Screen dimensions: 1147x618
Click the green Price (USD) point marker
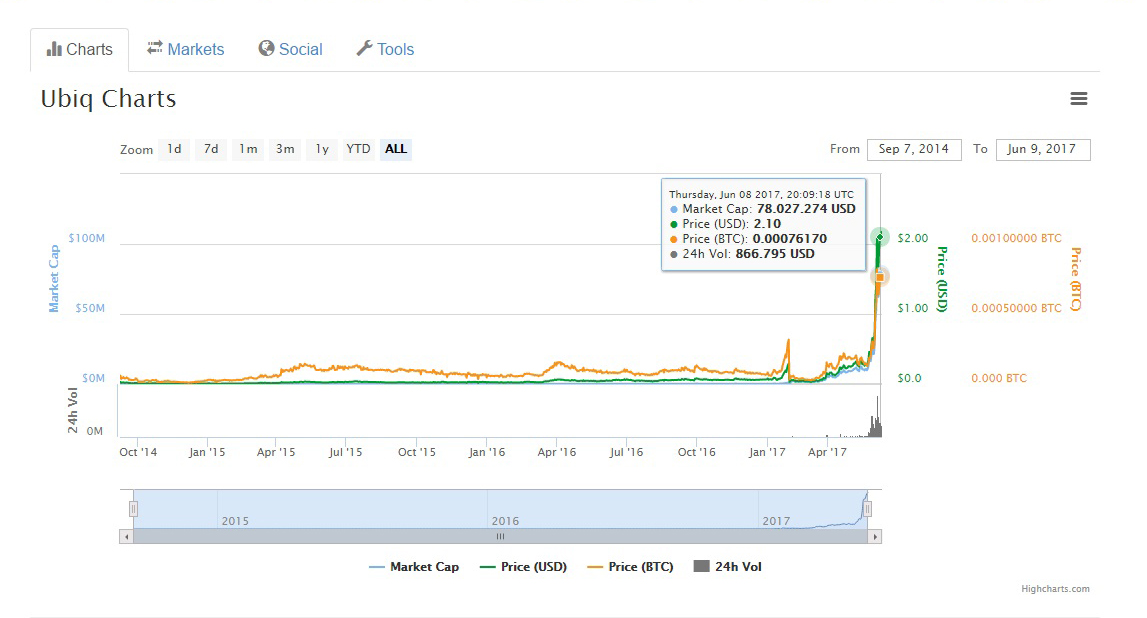coord(880,237)
